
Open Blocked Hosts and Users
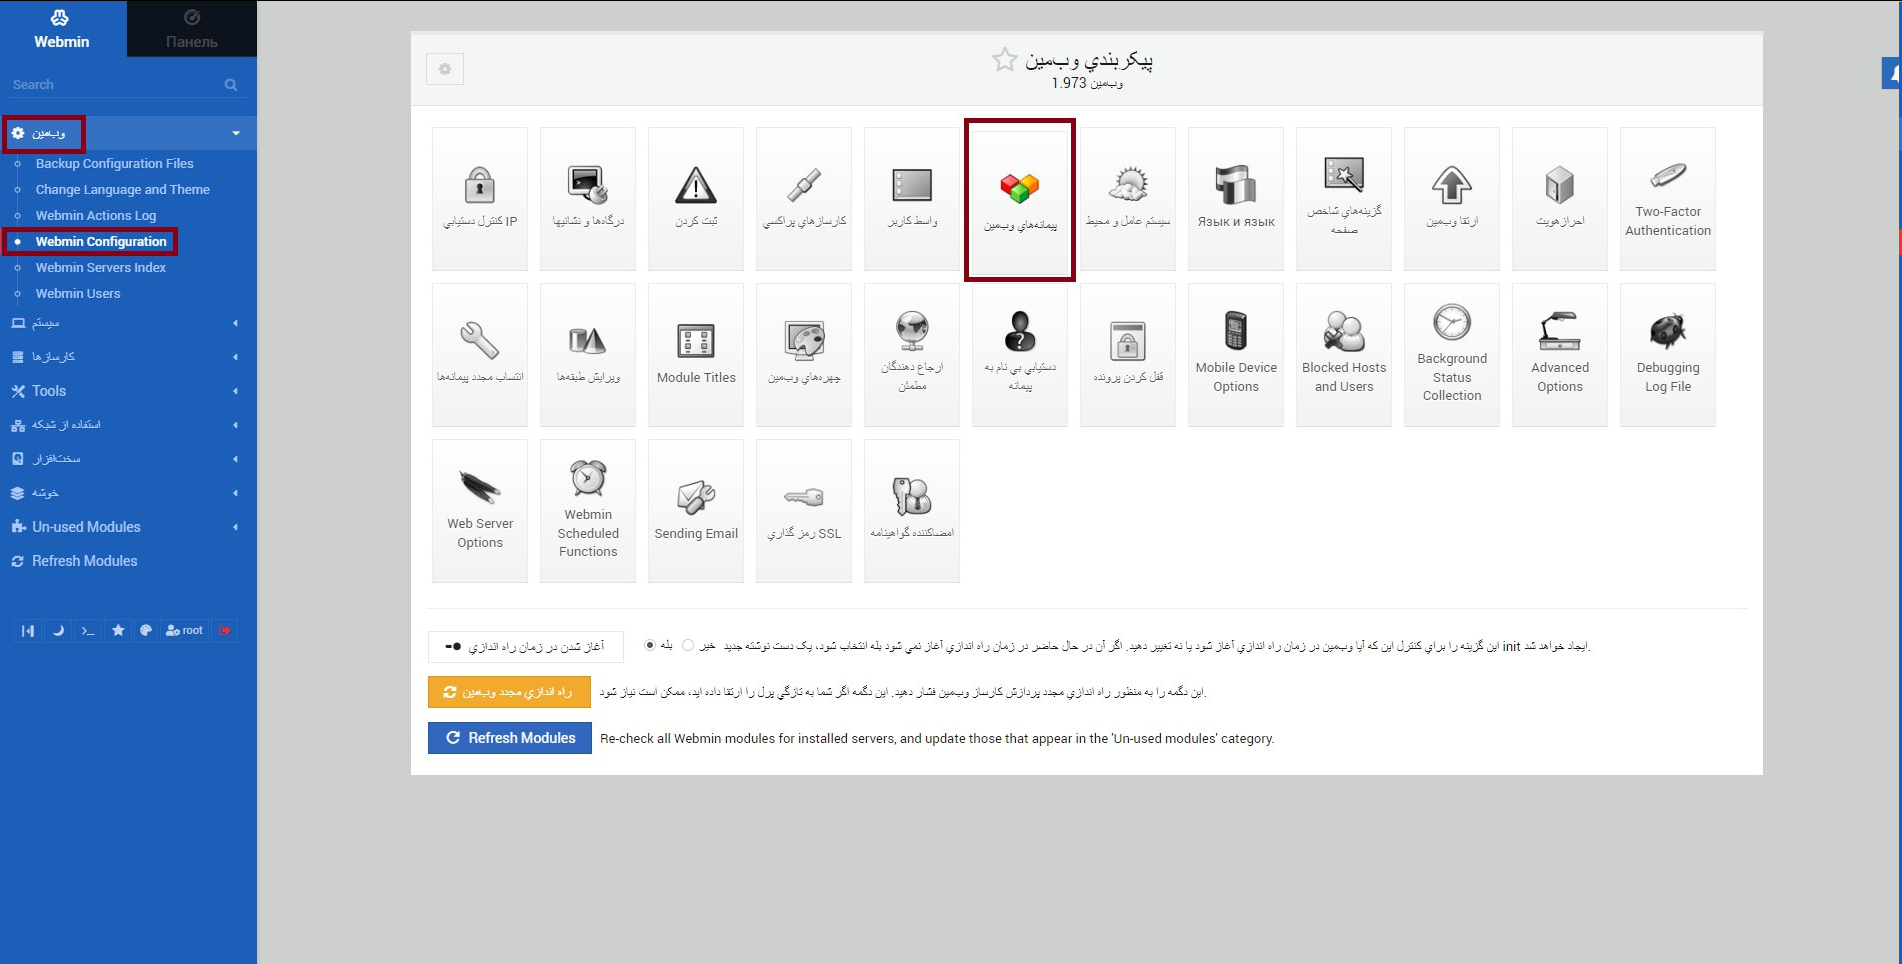(1343, 354)
